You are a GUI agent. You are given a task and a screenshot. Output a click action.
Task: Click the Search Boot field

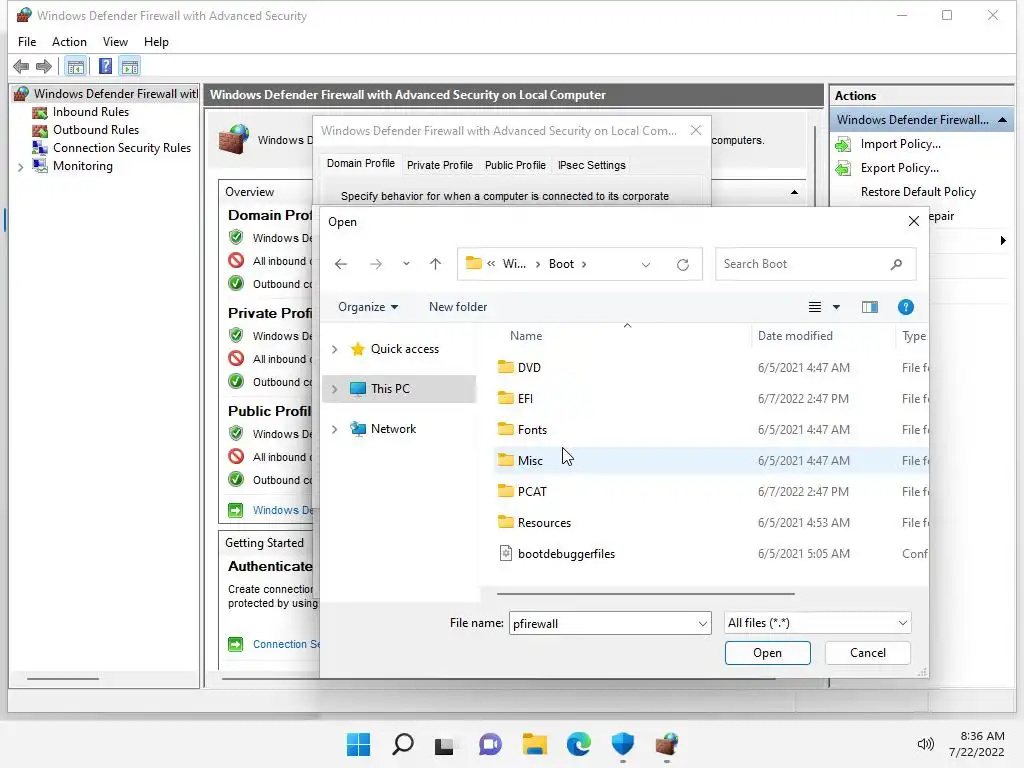coord(816,264)
